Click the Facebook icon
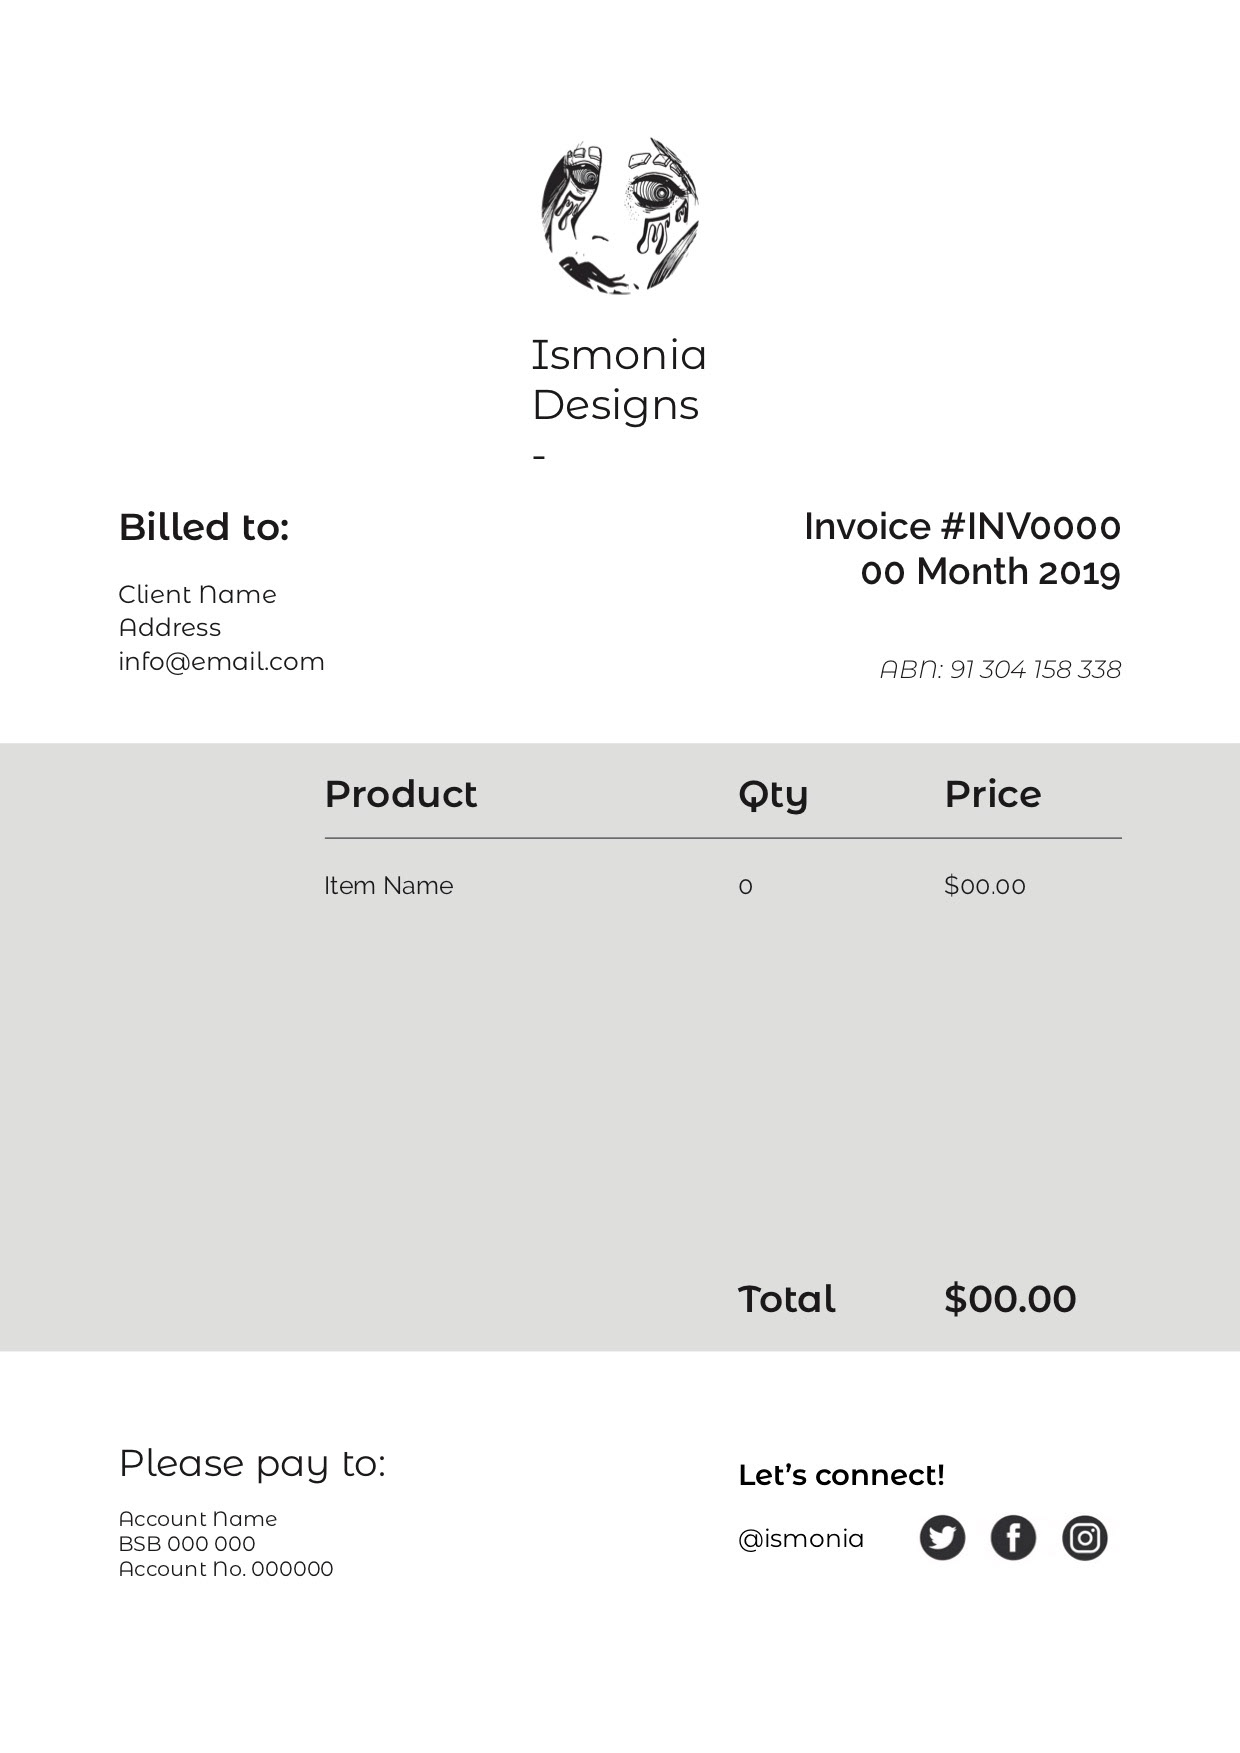Screen dimensions: 1240x1753 click(1013, 1538)
